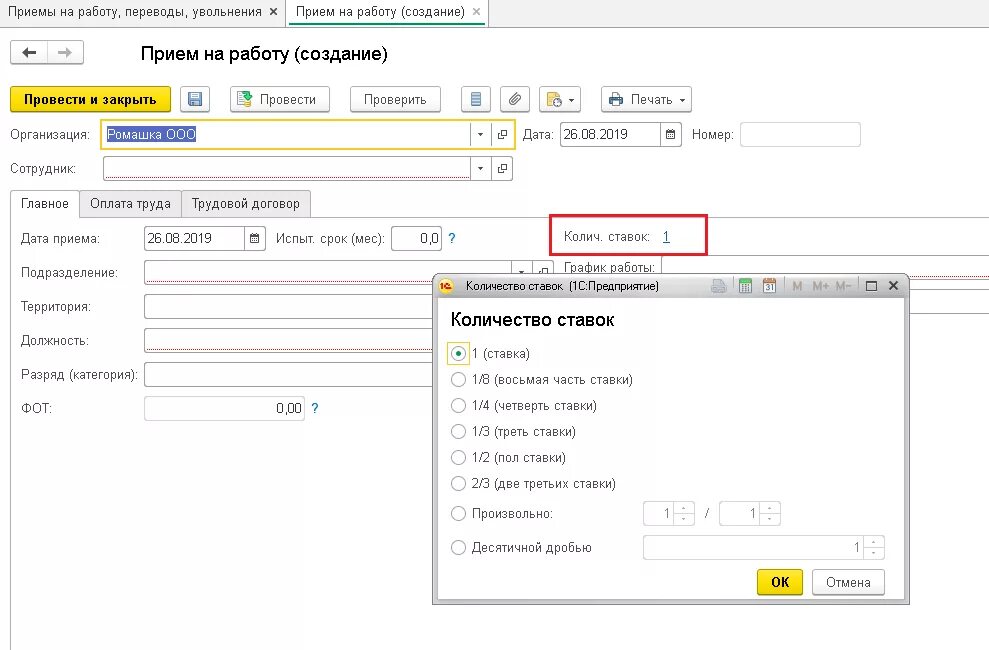Click the M memory button in dialog title

tap(797, 286)
